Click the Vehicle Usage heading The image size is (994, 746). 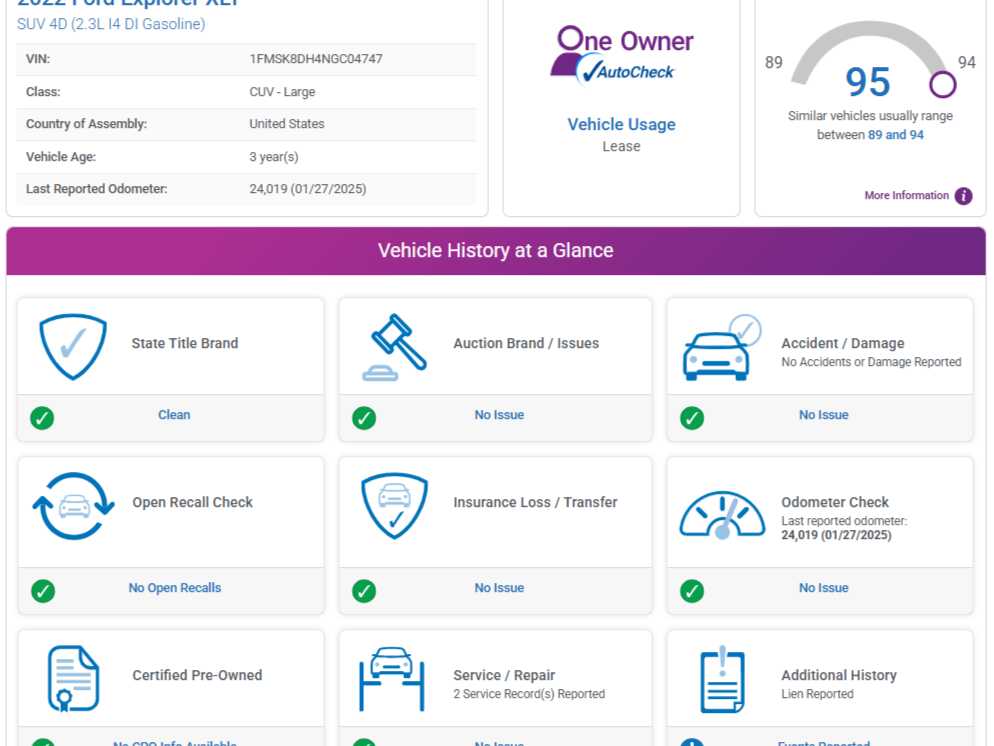[x=621, y=124]
